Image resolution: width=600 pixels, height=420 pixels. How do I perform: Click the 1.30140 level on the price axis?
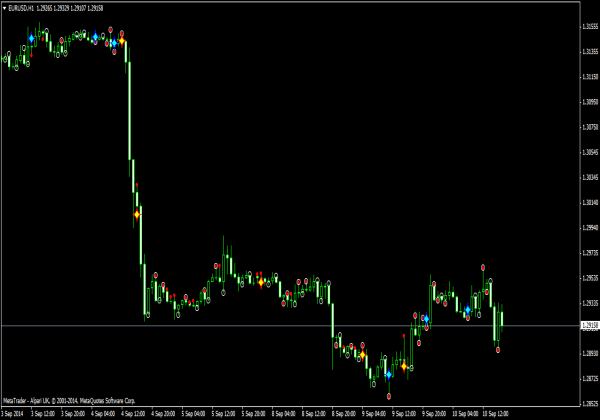point(589,201)
